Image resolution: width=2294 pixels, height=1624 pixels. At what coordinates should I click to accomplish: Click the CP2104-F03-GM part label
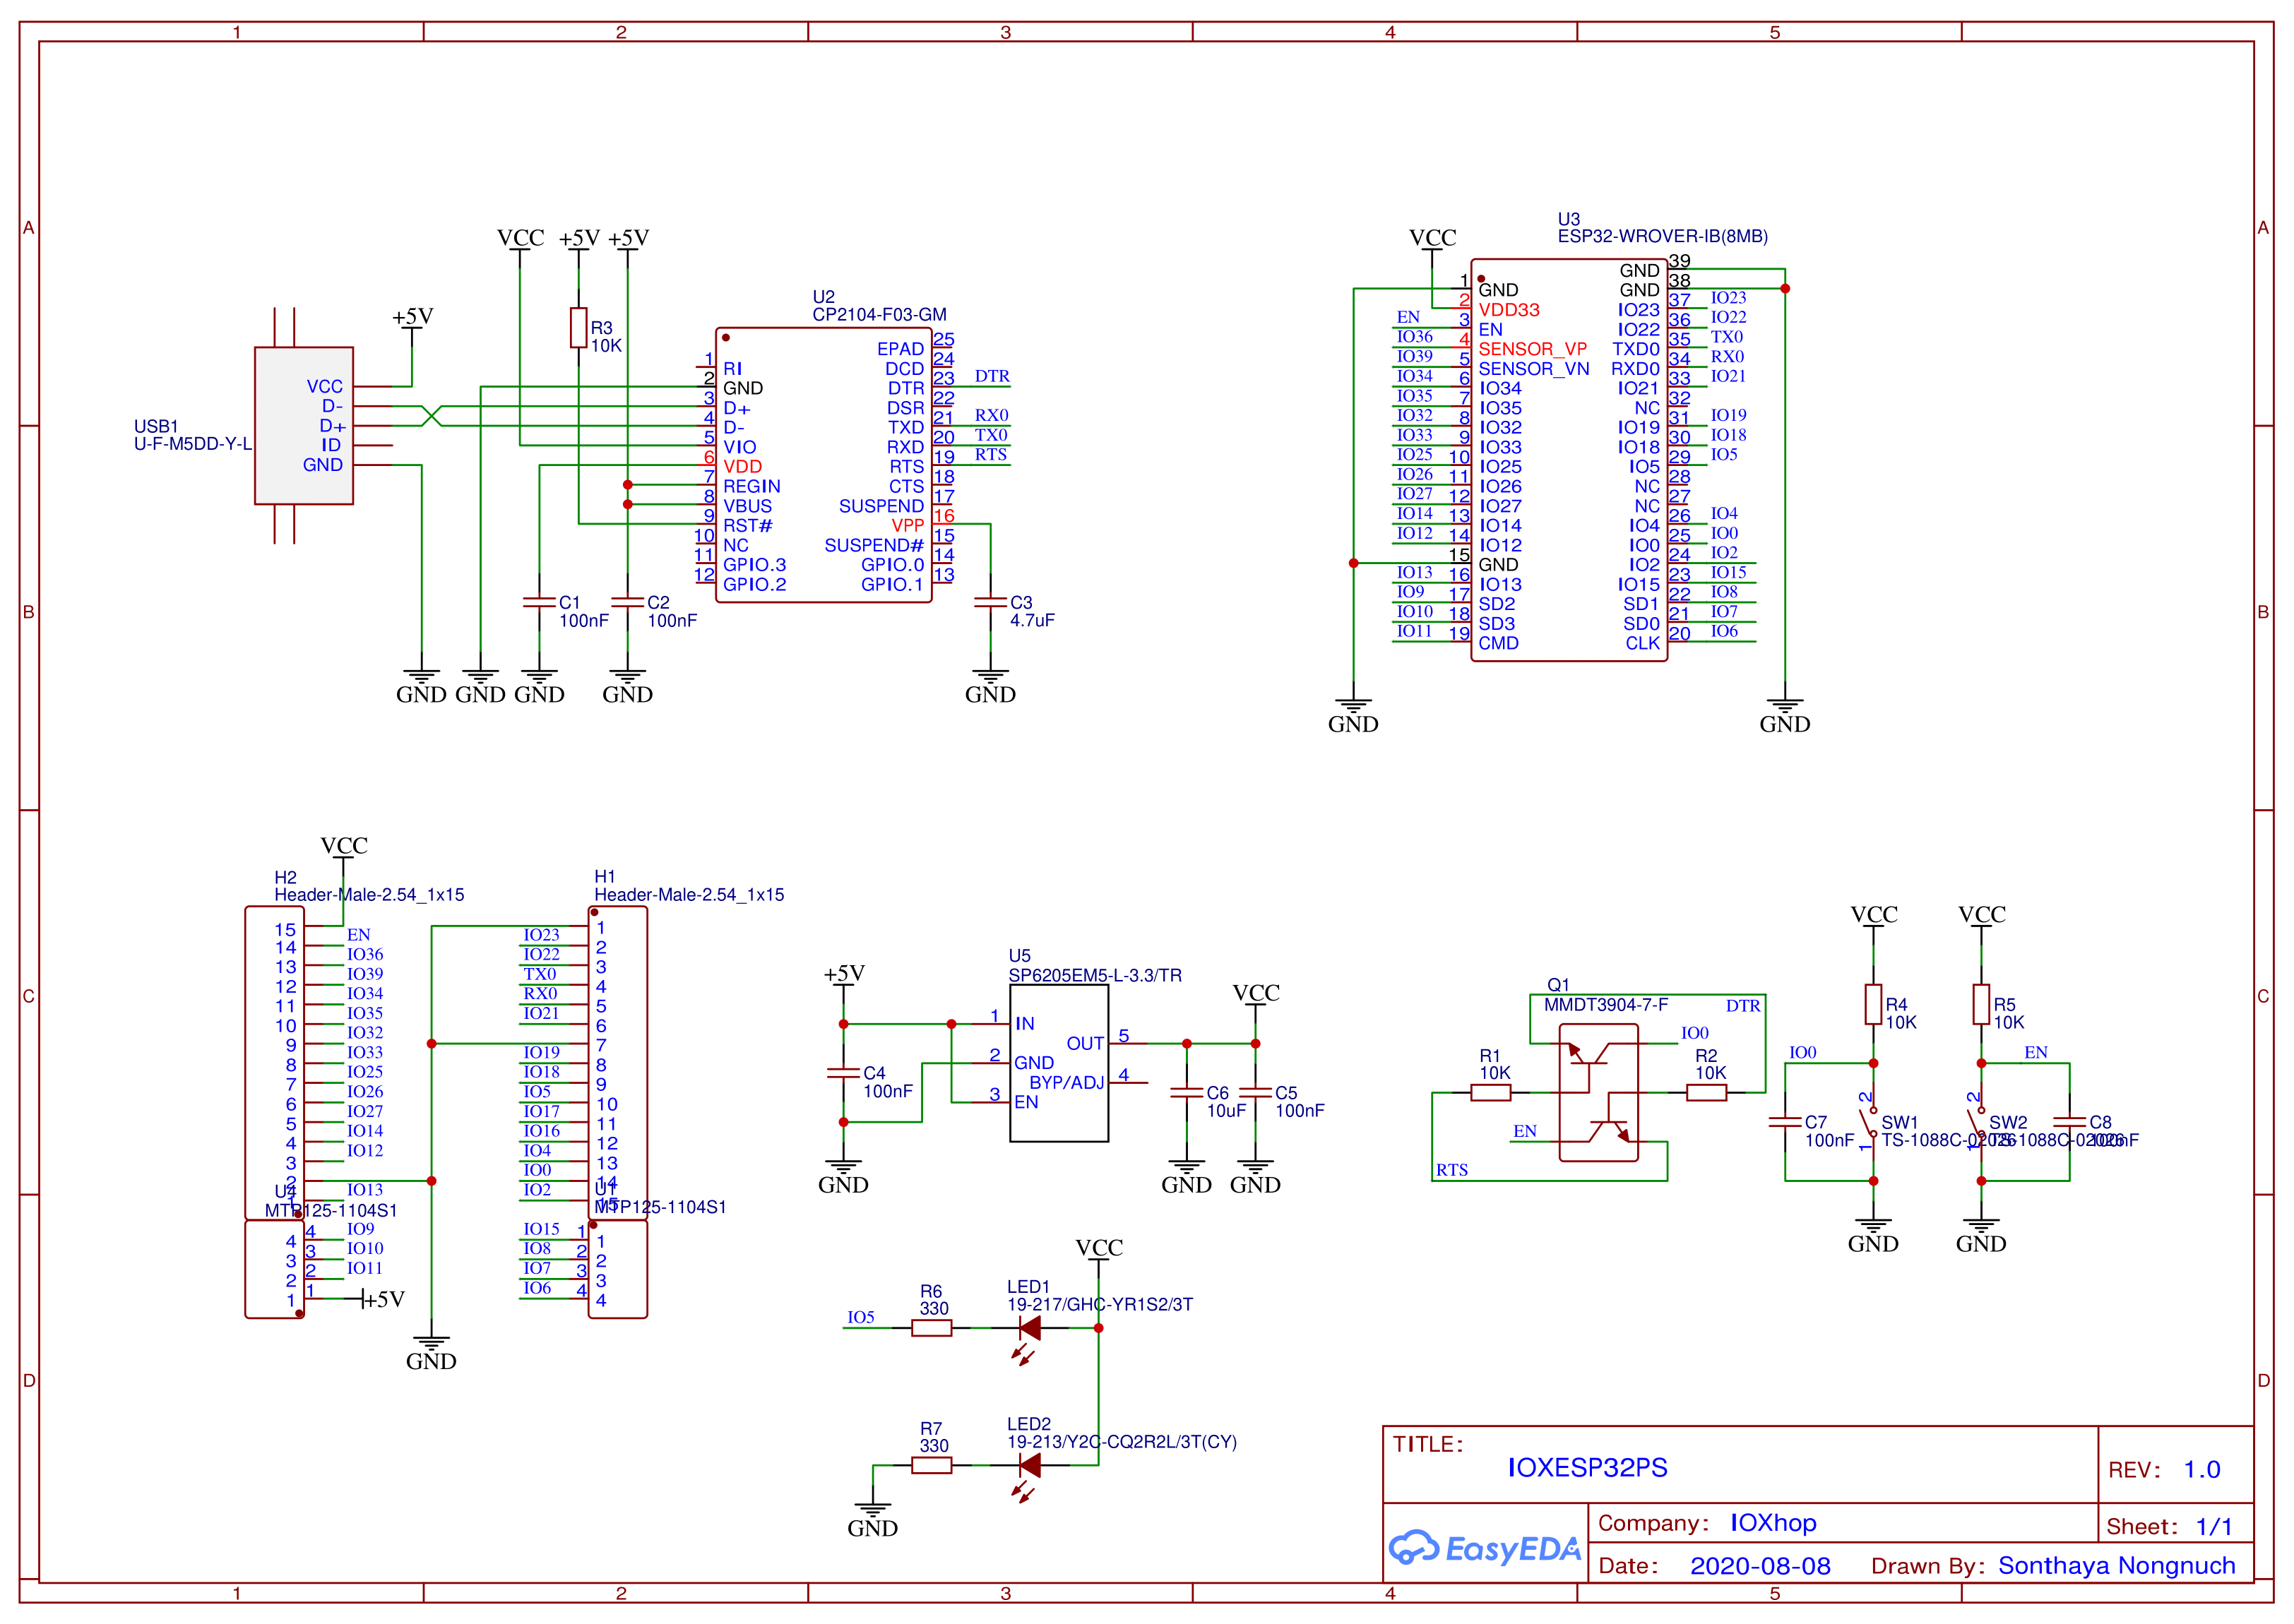click(x=879, y=315)
